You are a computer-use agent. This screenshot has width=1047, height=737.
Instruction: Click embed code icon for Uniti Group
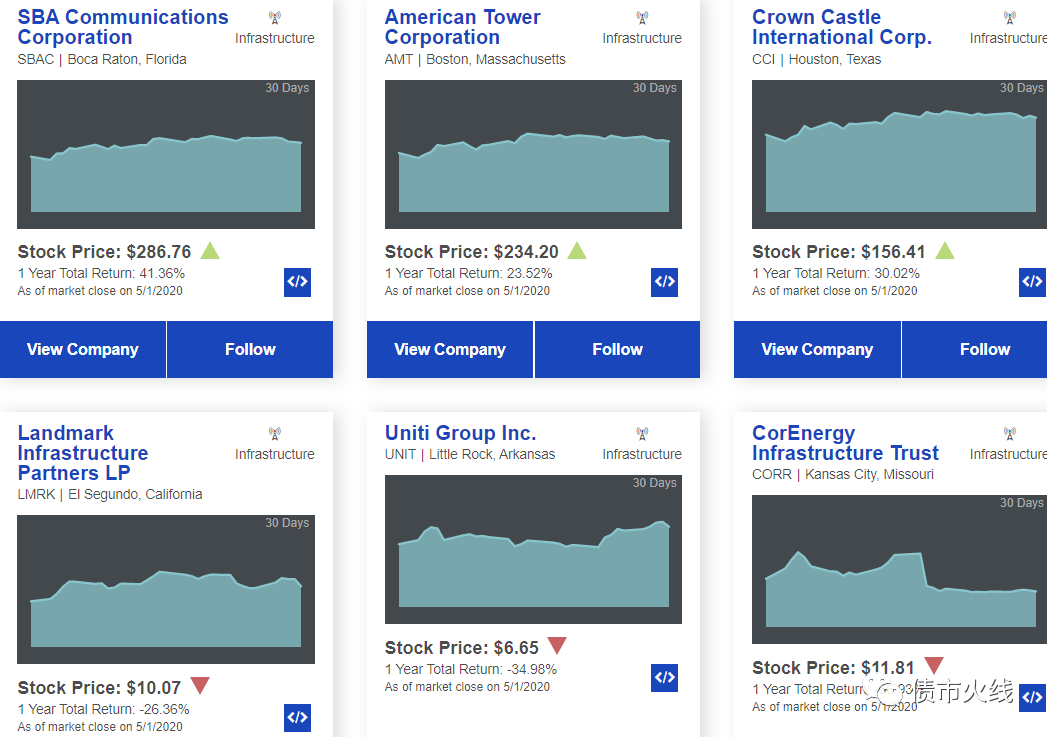pos(664,677)
